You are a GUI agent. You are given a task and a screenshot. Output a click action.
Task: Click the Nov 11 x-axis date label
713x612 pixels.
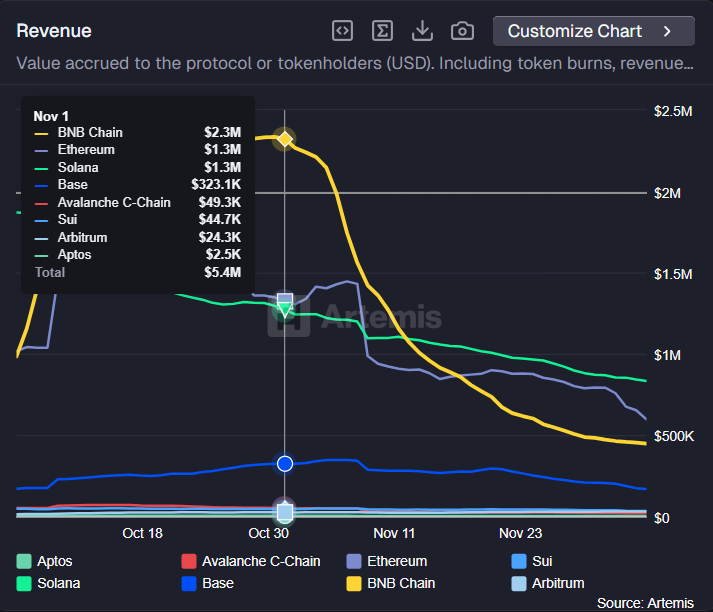click(x=394, y=533)
